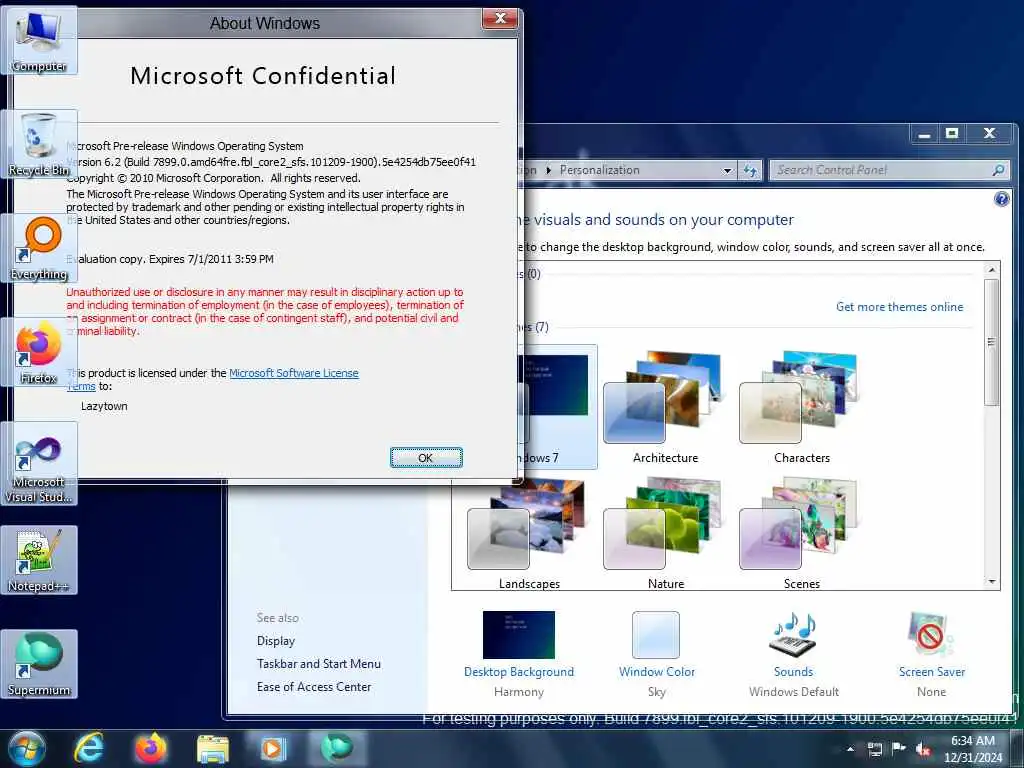Open the Screen Saver settings icon
Viewport: 1024px width, 768px height.
tap(931, 634)
